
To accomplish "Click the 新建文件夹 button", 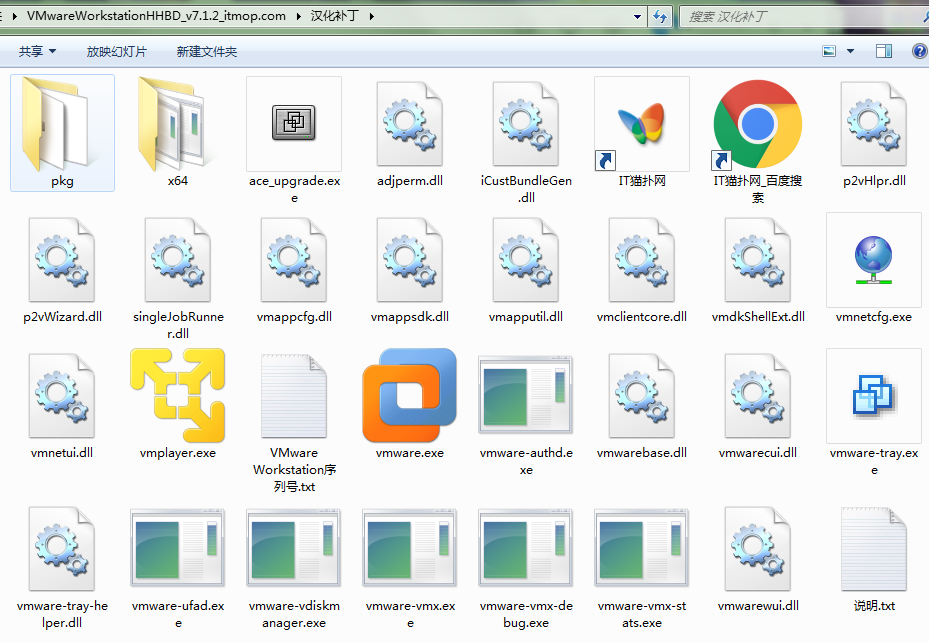I will (x=206, y=51).
